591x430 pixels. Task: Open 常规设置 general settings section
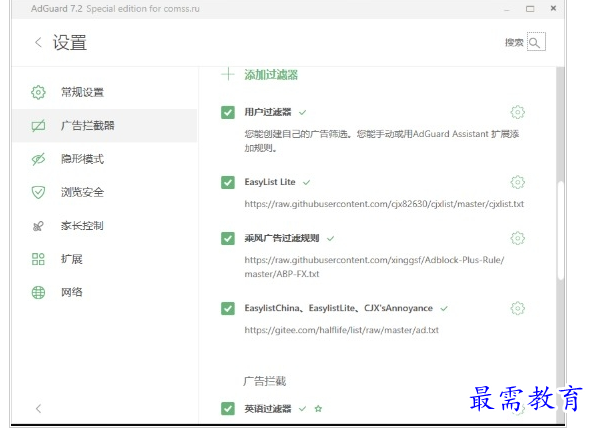click(x=104, y=92)
